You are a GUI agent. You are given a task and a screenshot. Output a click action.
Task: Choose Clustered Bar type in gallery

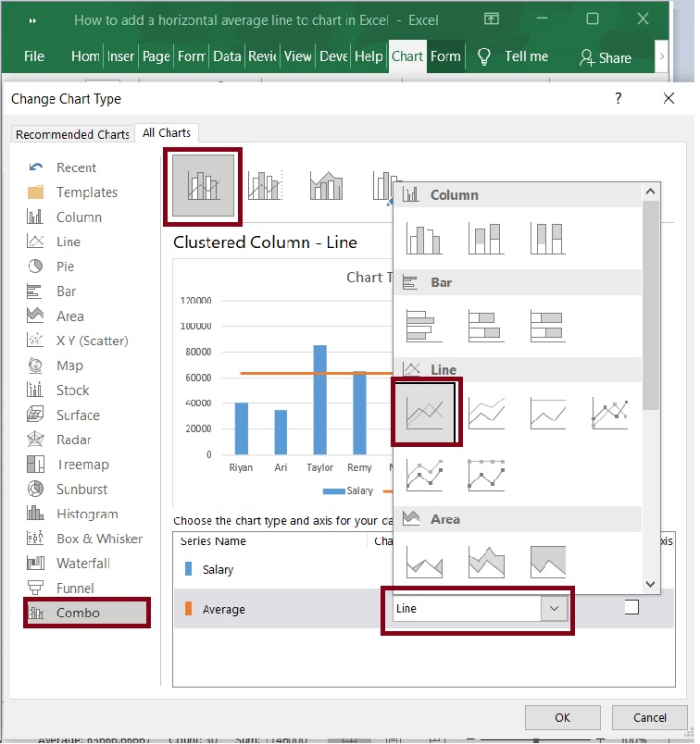[x=424, y=326]
